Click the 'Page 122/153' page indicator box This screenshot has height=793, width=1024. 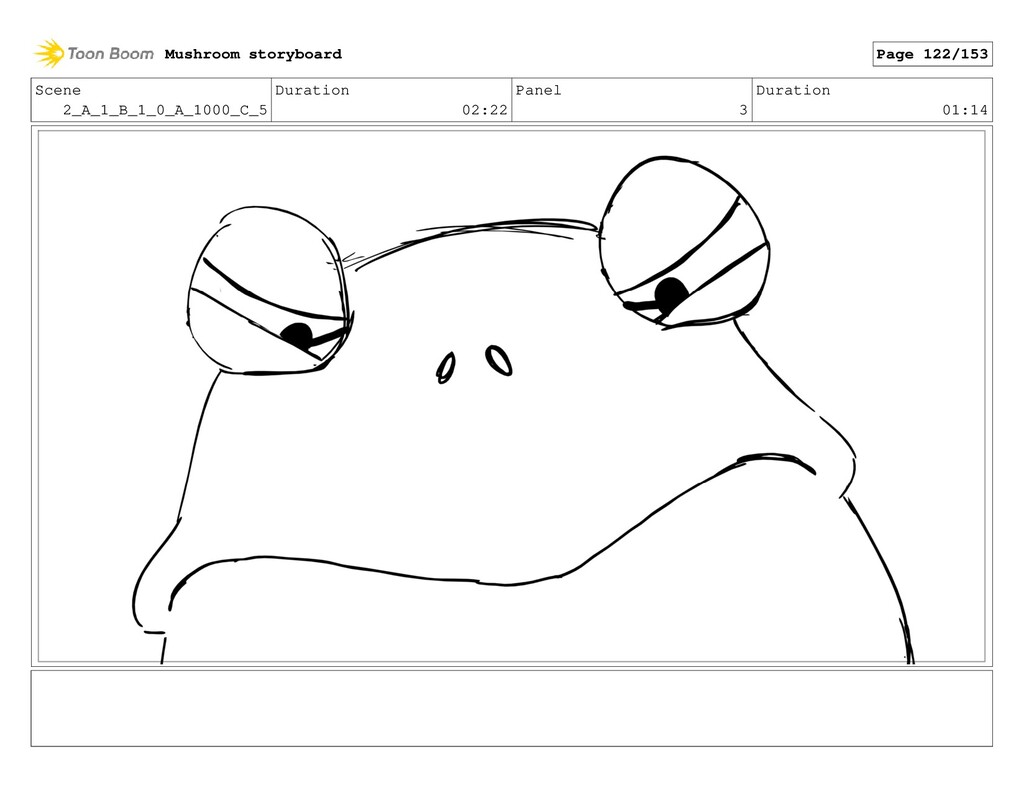coord(932,54)
